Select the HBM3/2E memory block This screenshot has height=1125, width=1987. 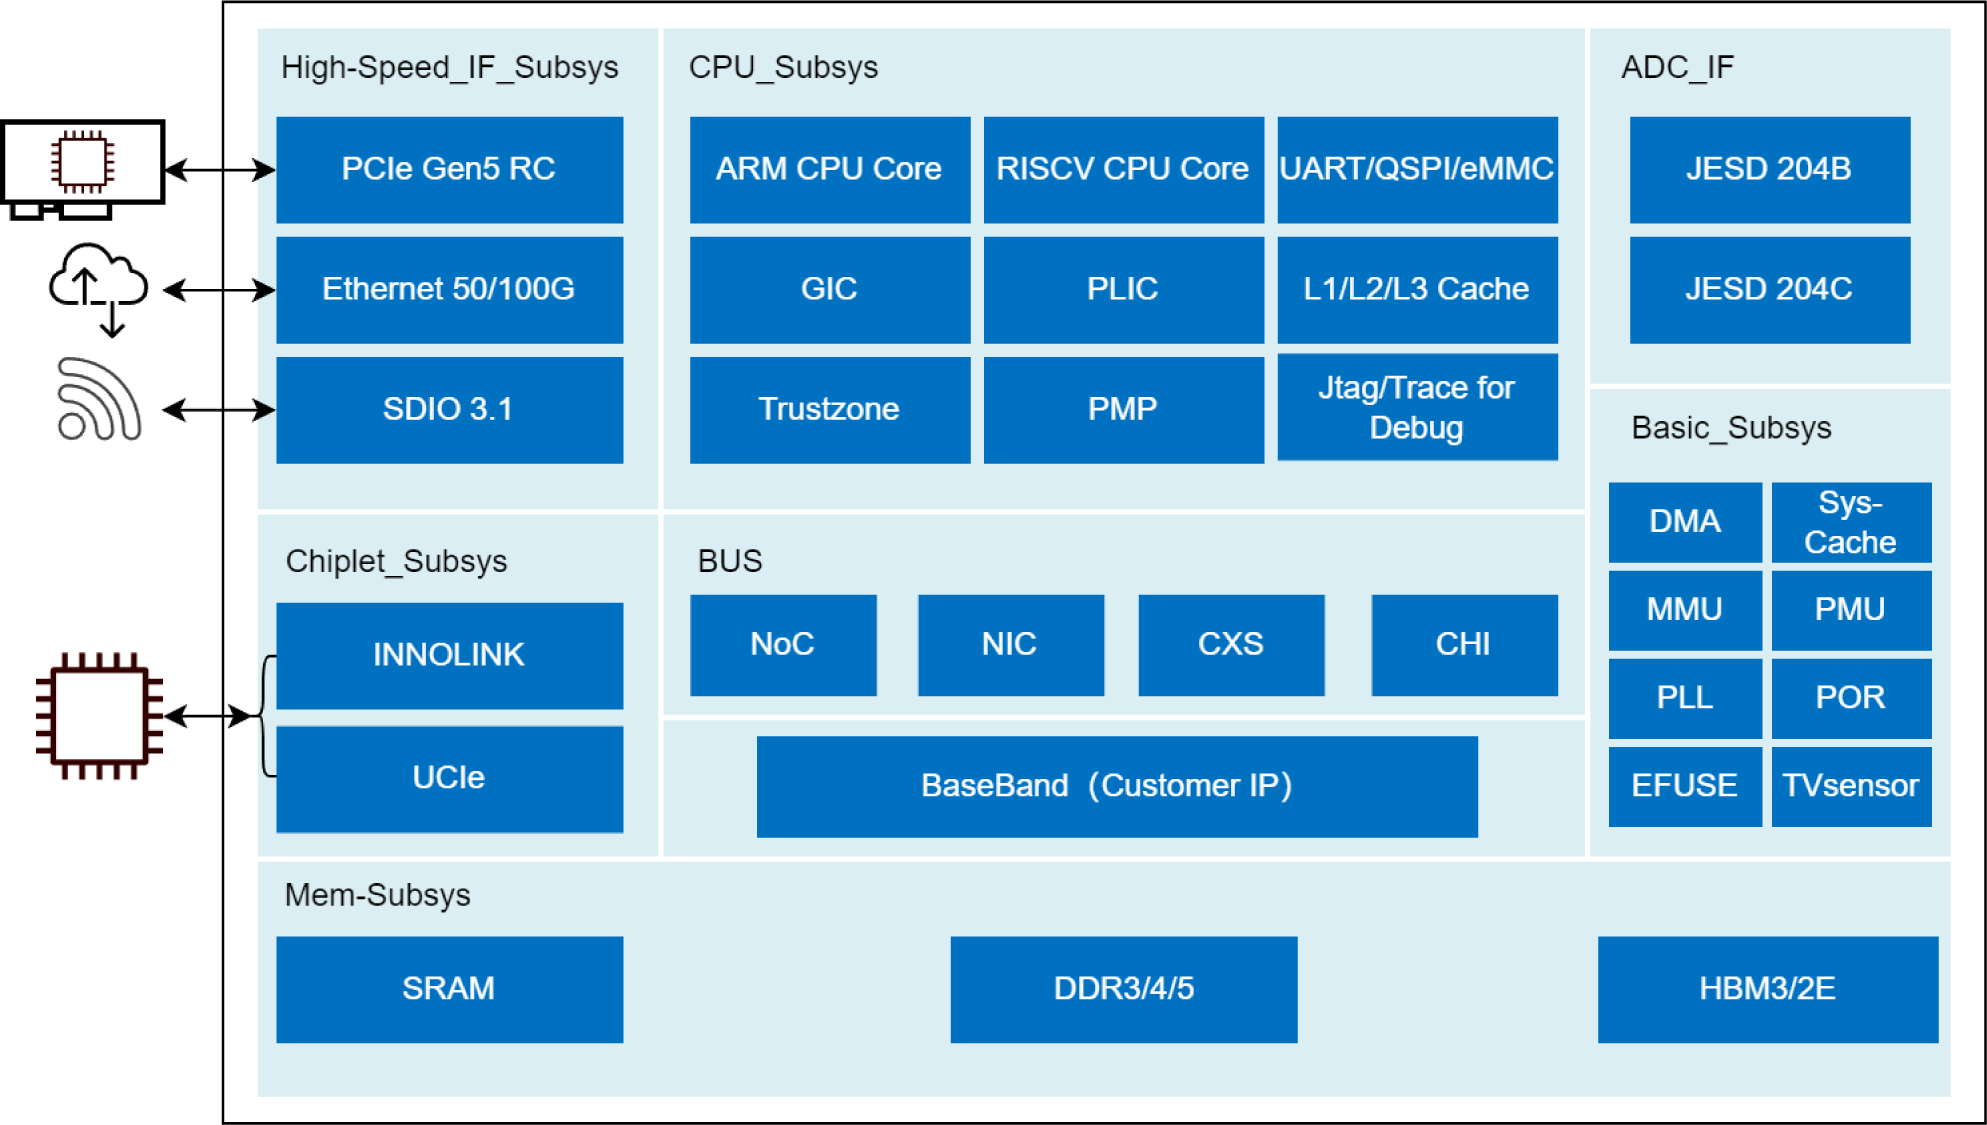coord(1767,989)
